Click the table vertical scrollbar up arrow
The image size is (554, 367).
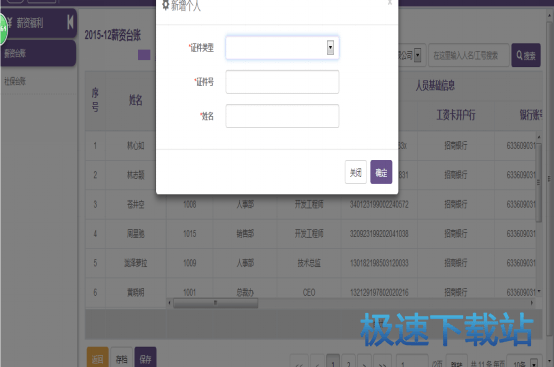click(x=539, y=137)
